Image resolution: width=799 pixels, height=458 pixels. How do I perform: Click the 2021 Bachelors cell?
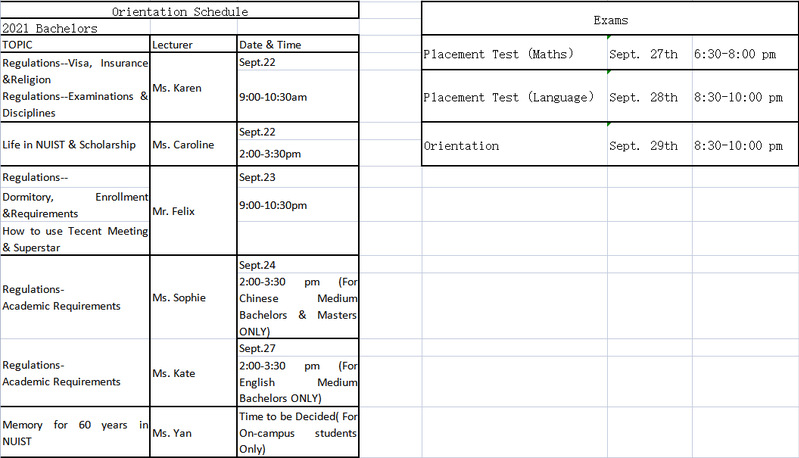75,29
